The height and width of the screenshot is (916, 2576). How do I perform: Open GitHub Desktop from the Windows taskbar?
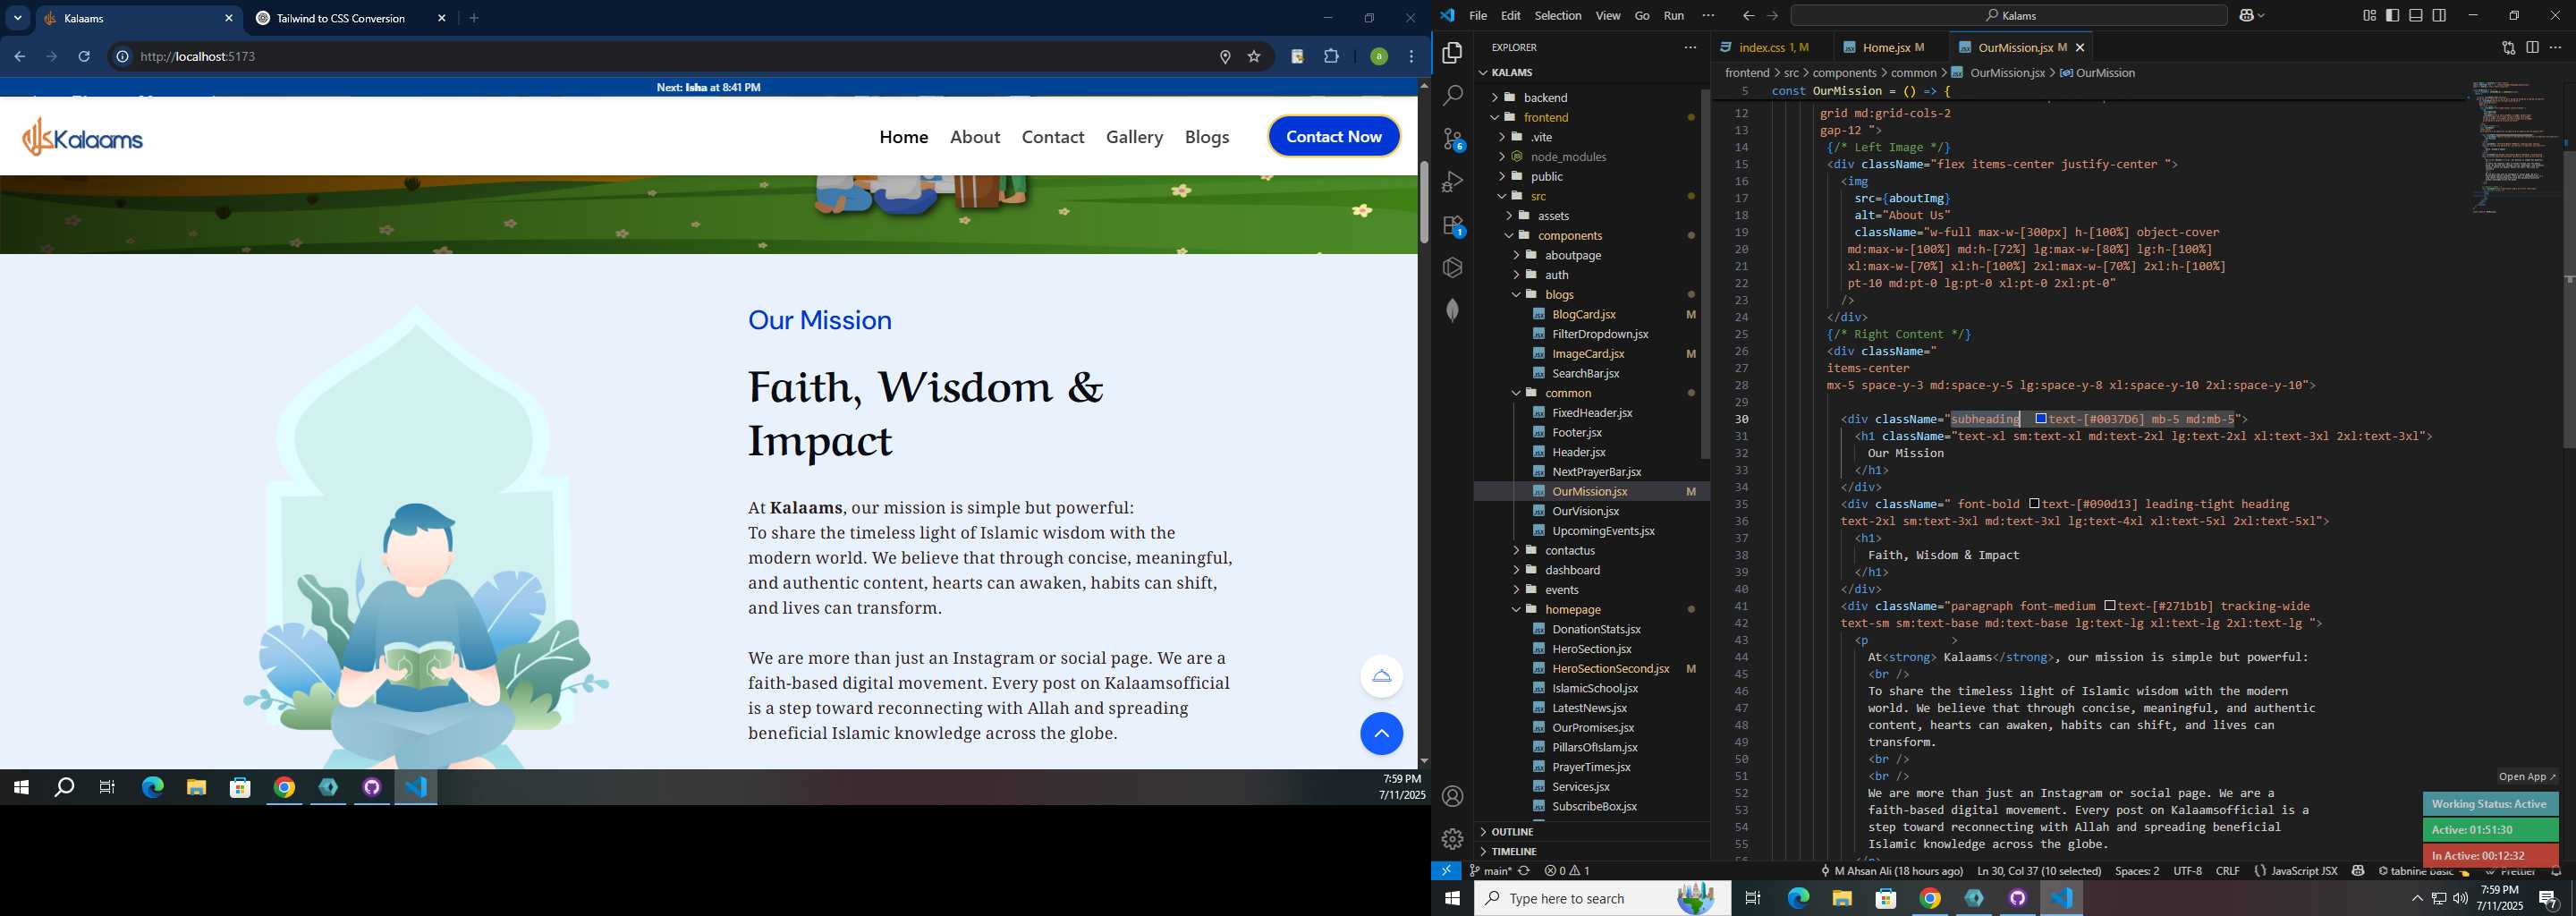click(x=2017, y=898)
